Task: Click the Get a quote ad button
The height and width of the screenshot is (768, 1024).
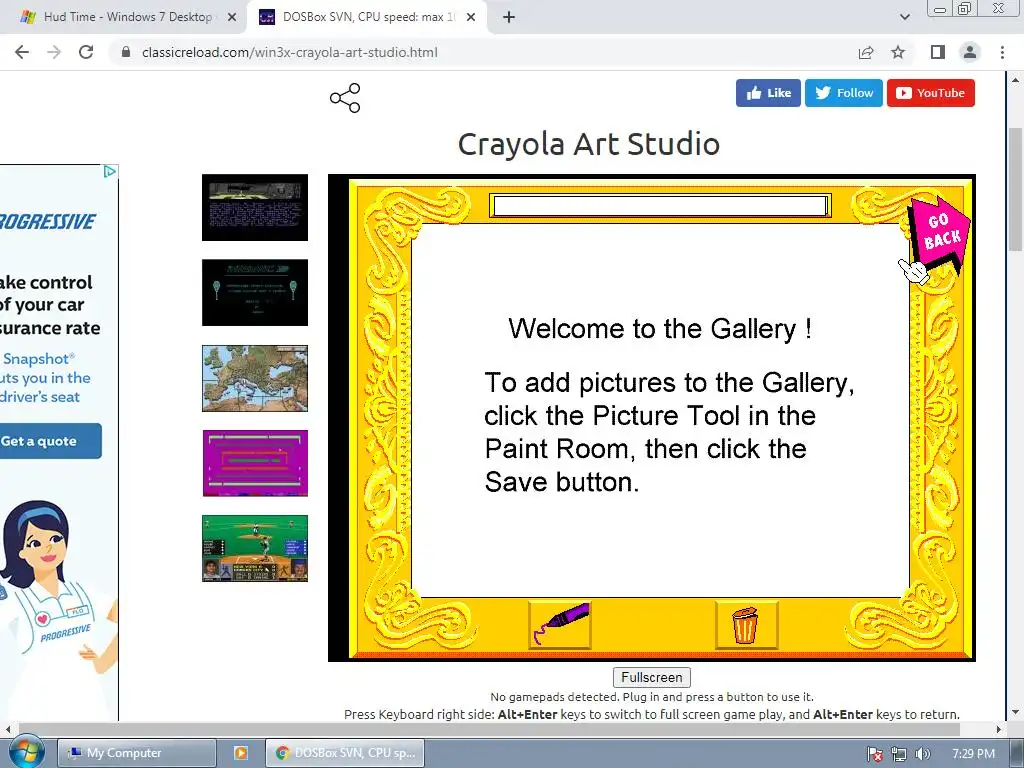Action: (x=50, y=441)
